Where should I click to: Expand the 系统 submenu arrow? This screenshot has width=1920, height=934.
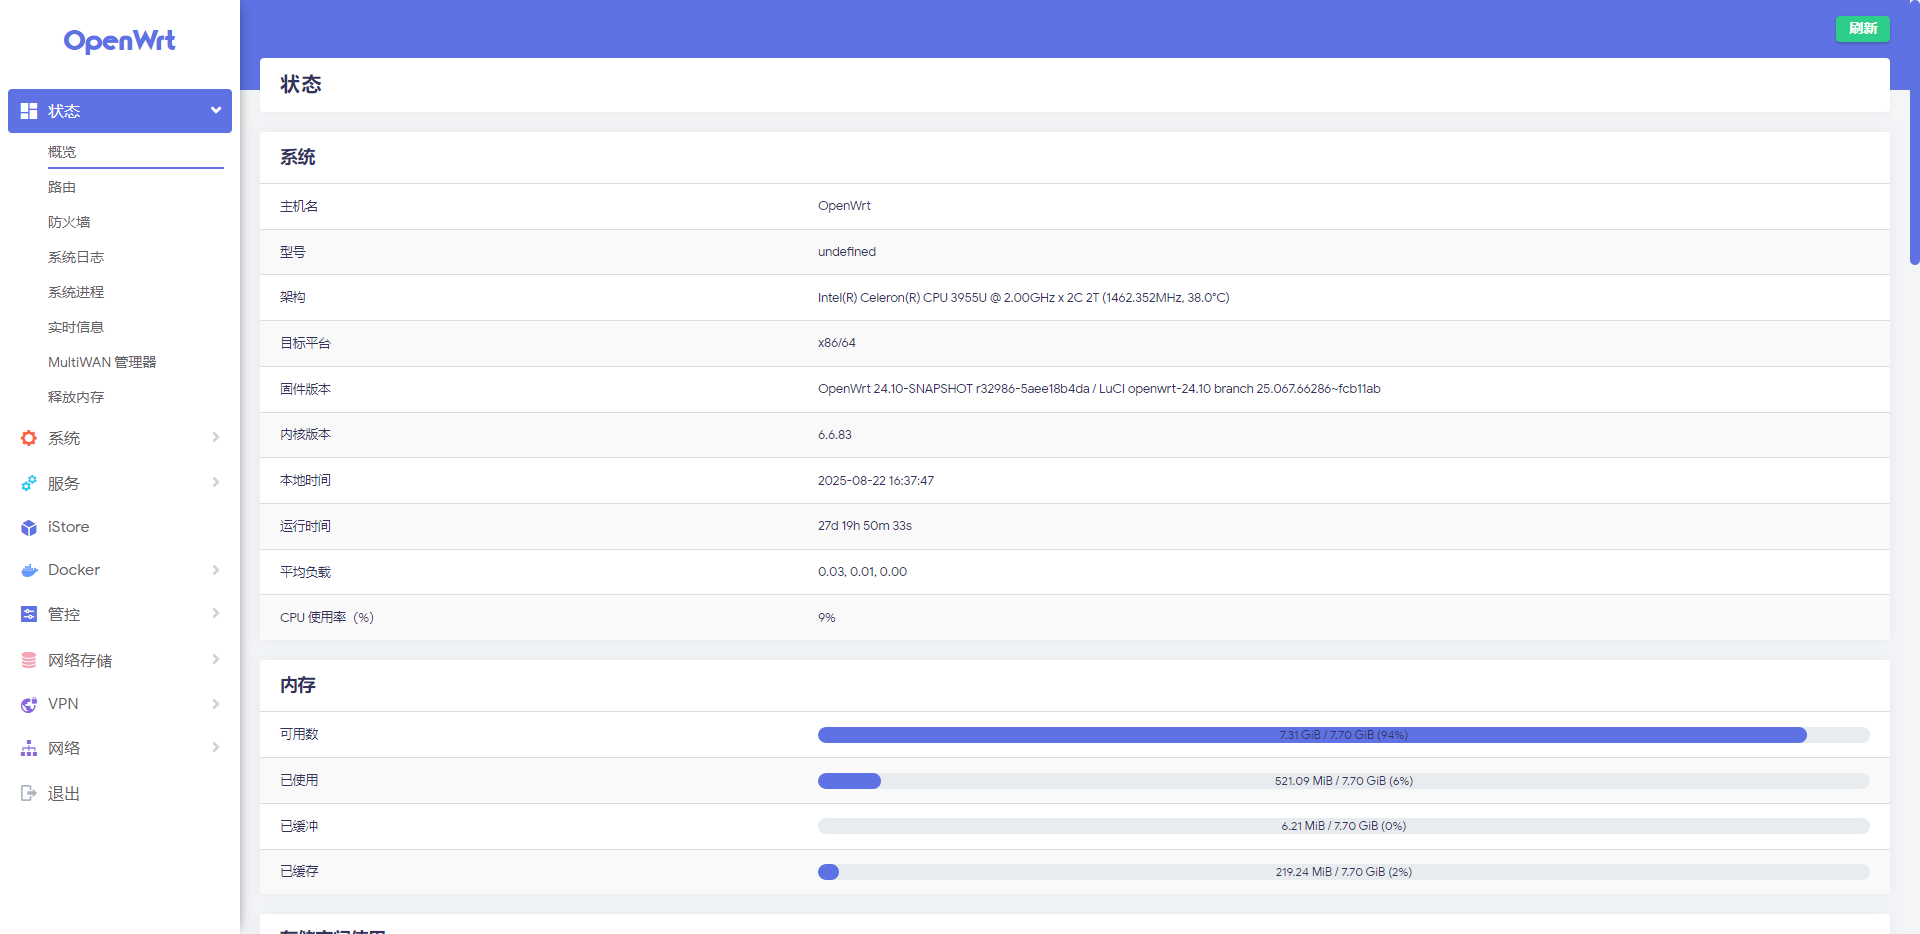click(215, 437)
